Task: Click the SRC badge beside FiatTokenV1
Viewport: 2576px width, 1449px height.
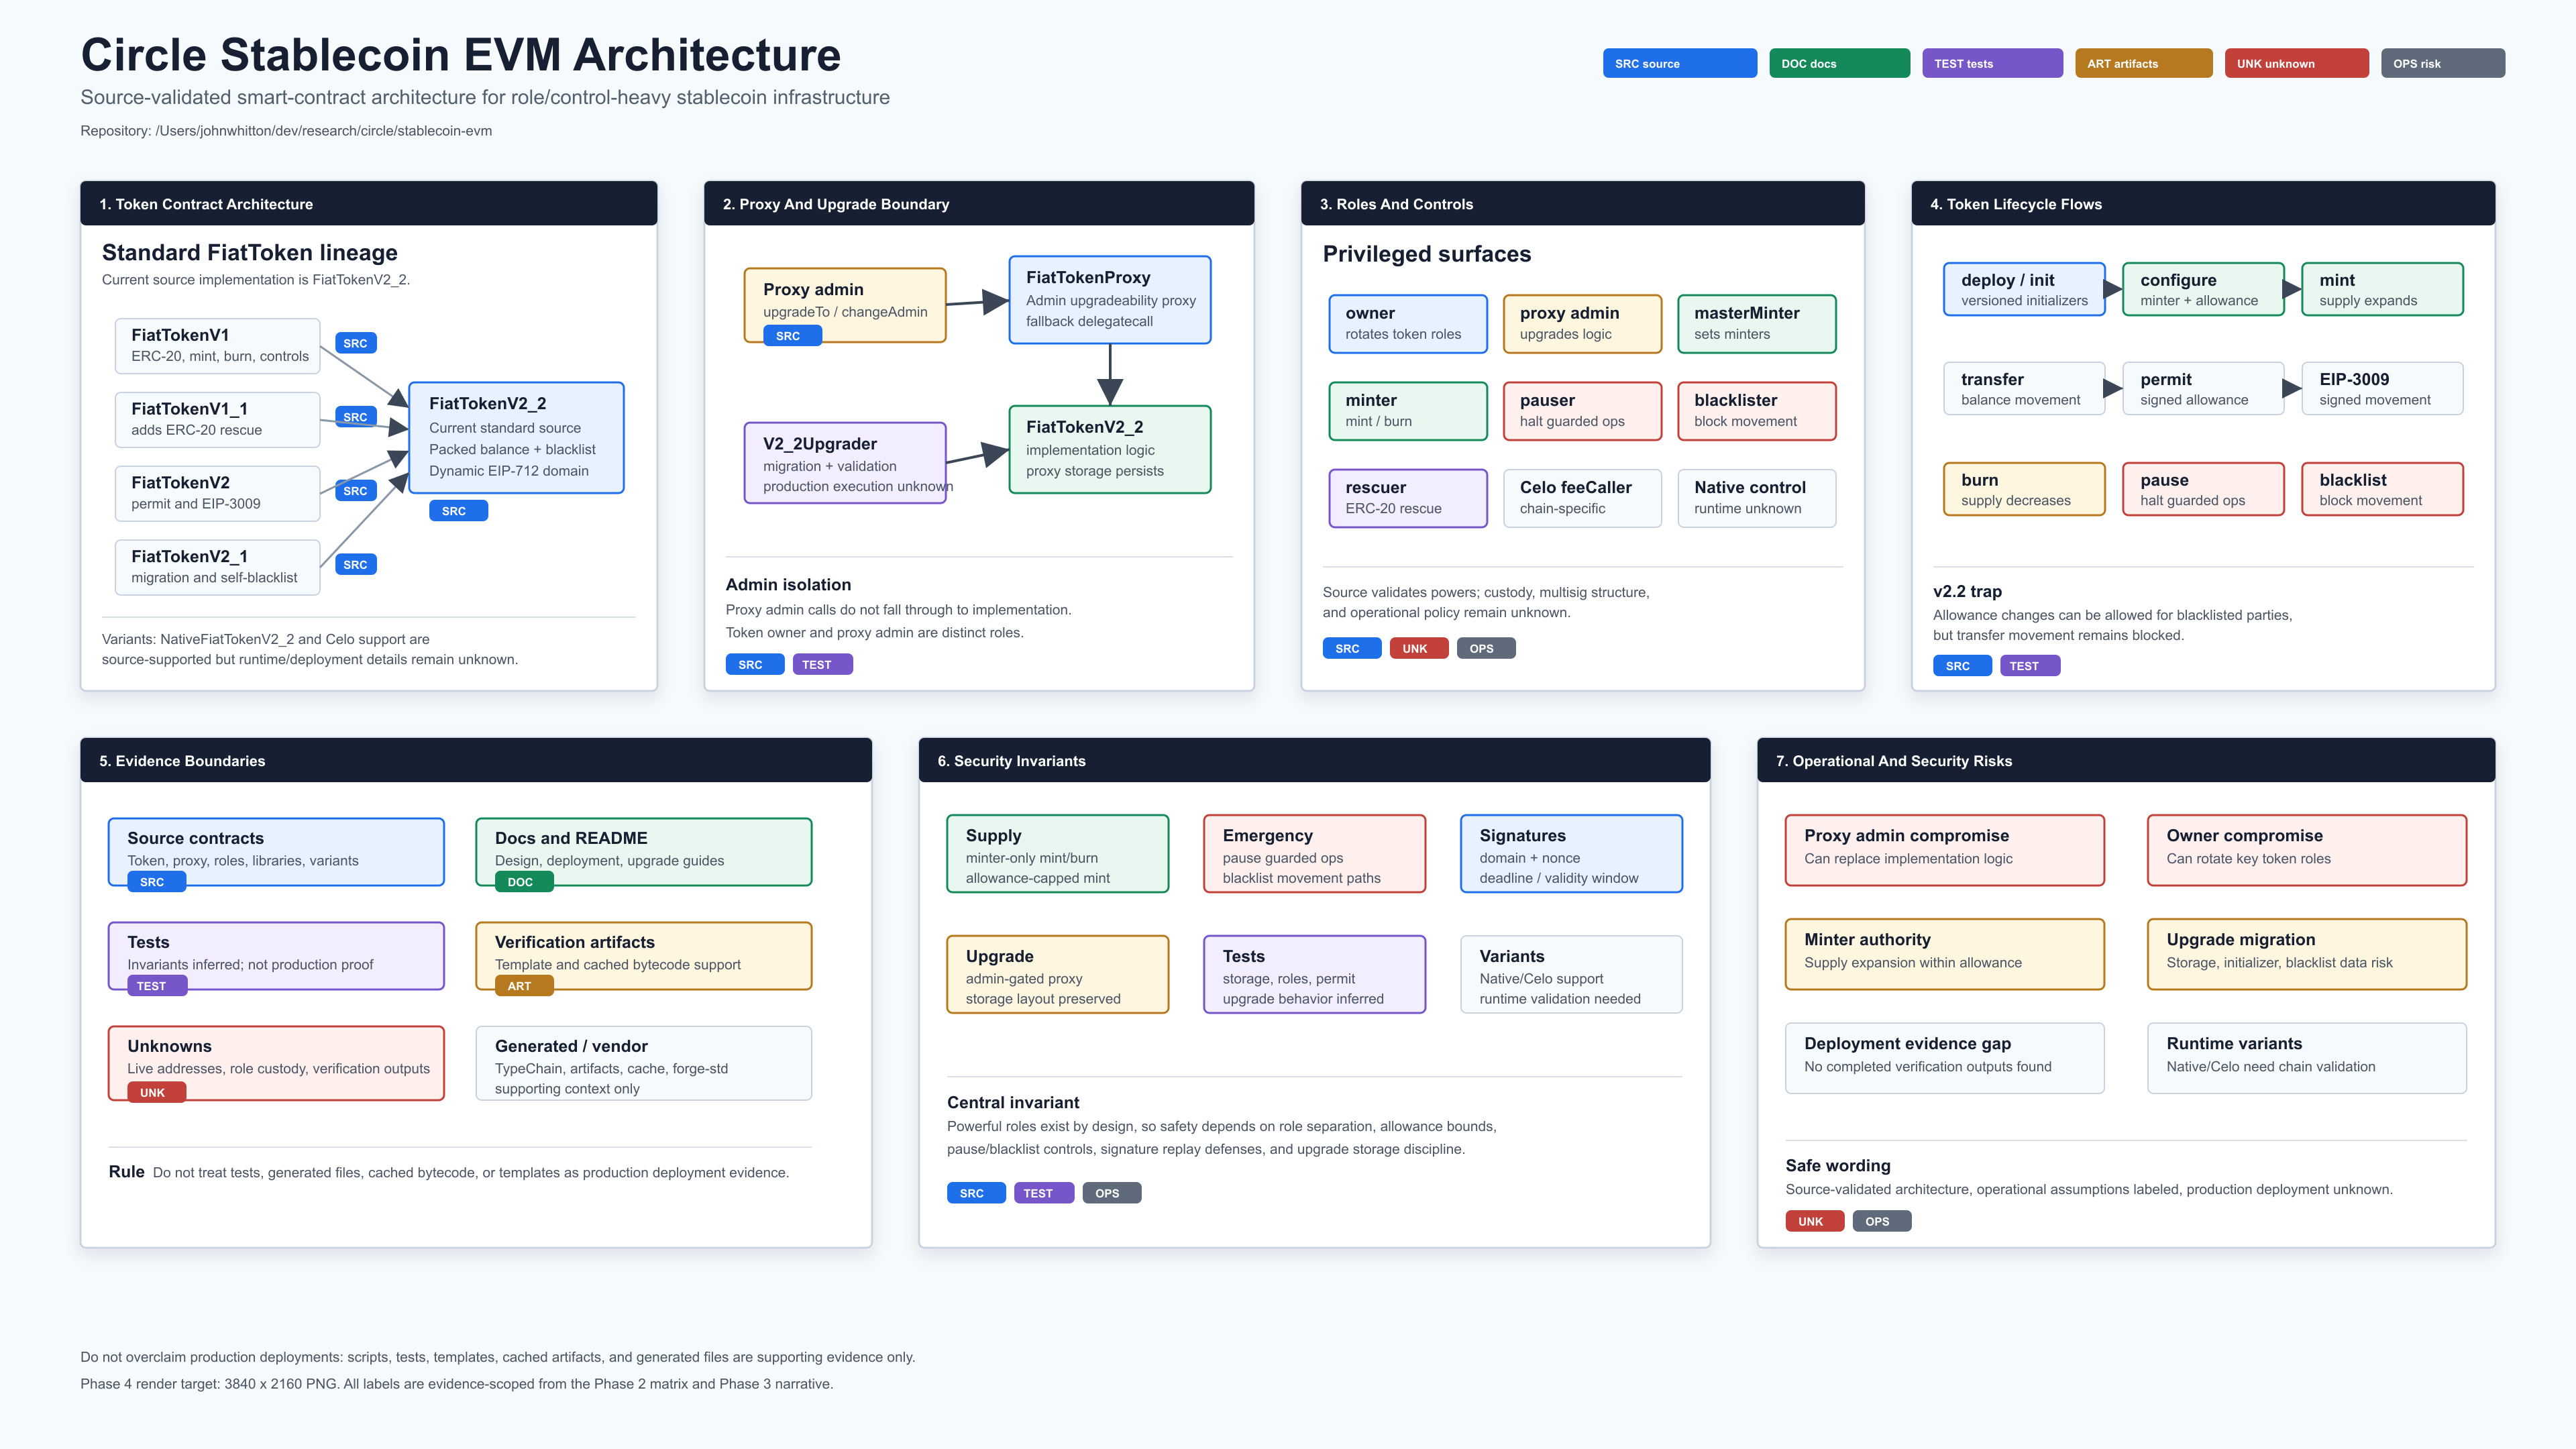Action: point(355,343)
